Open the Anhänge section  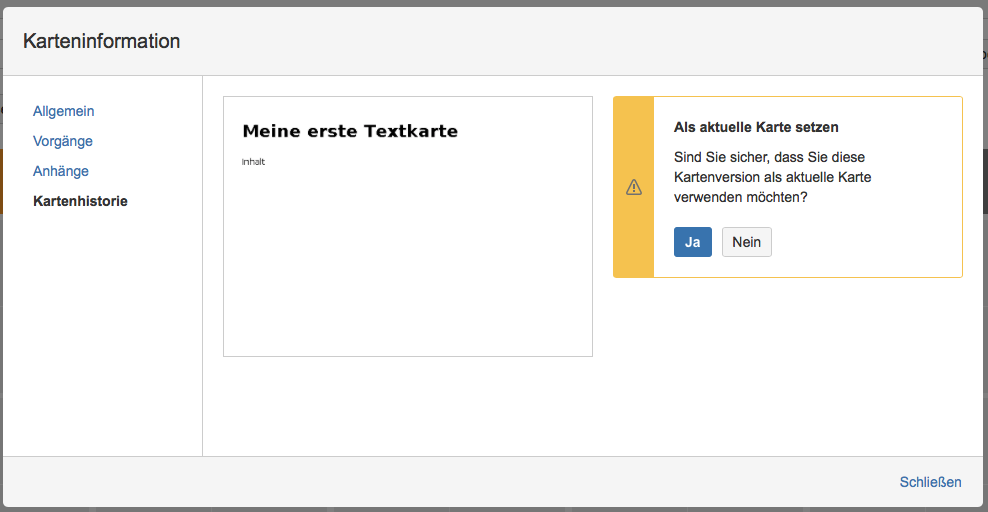[61, 171]
